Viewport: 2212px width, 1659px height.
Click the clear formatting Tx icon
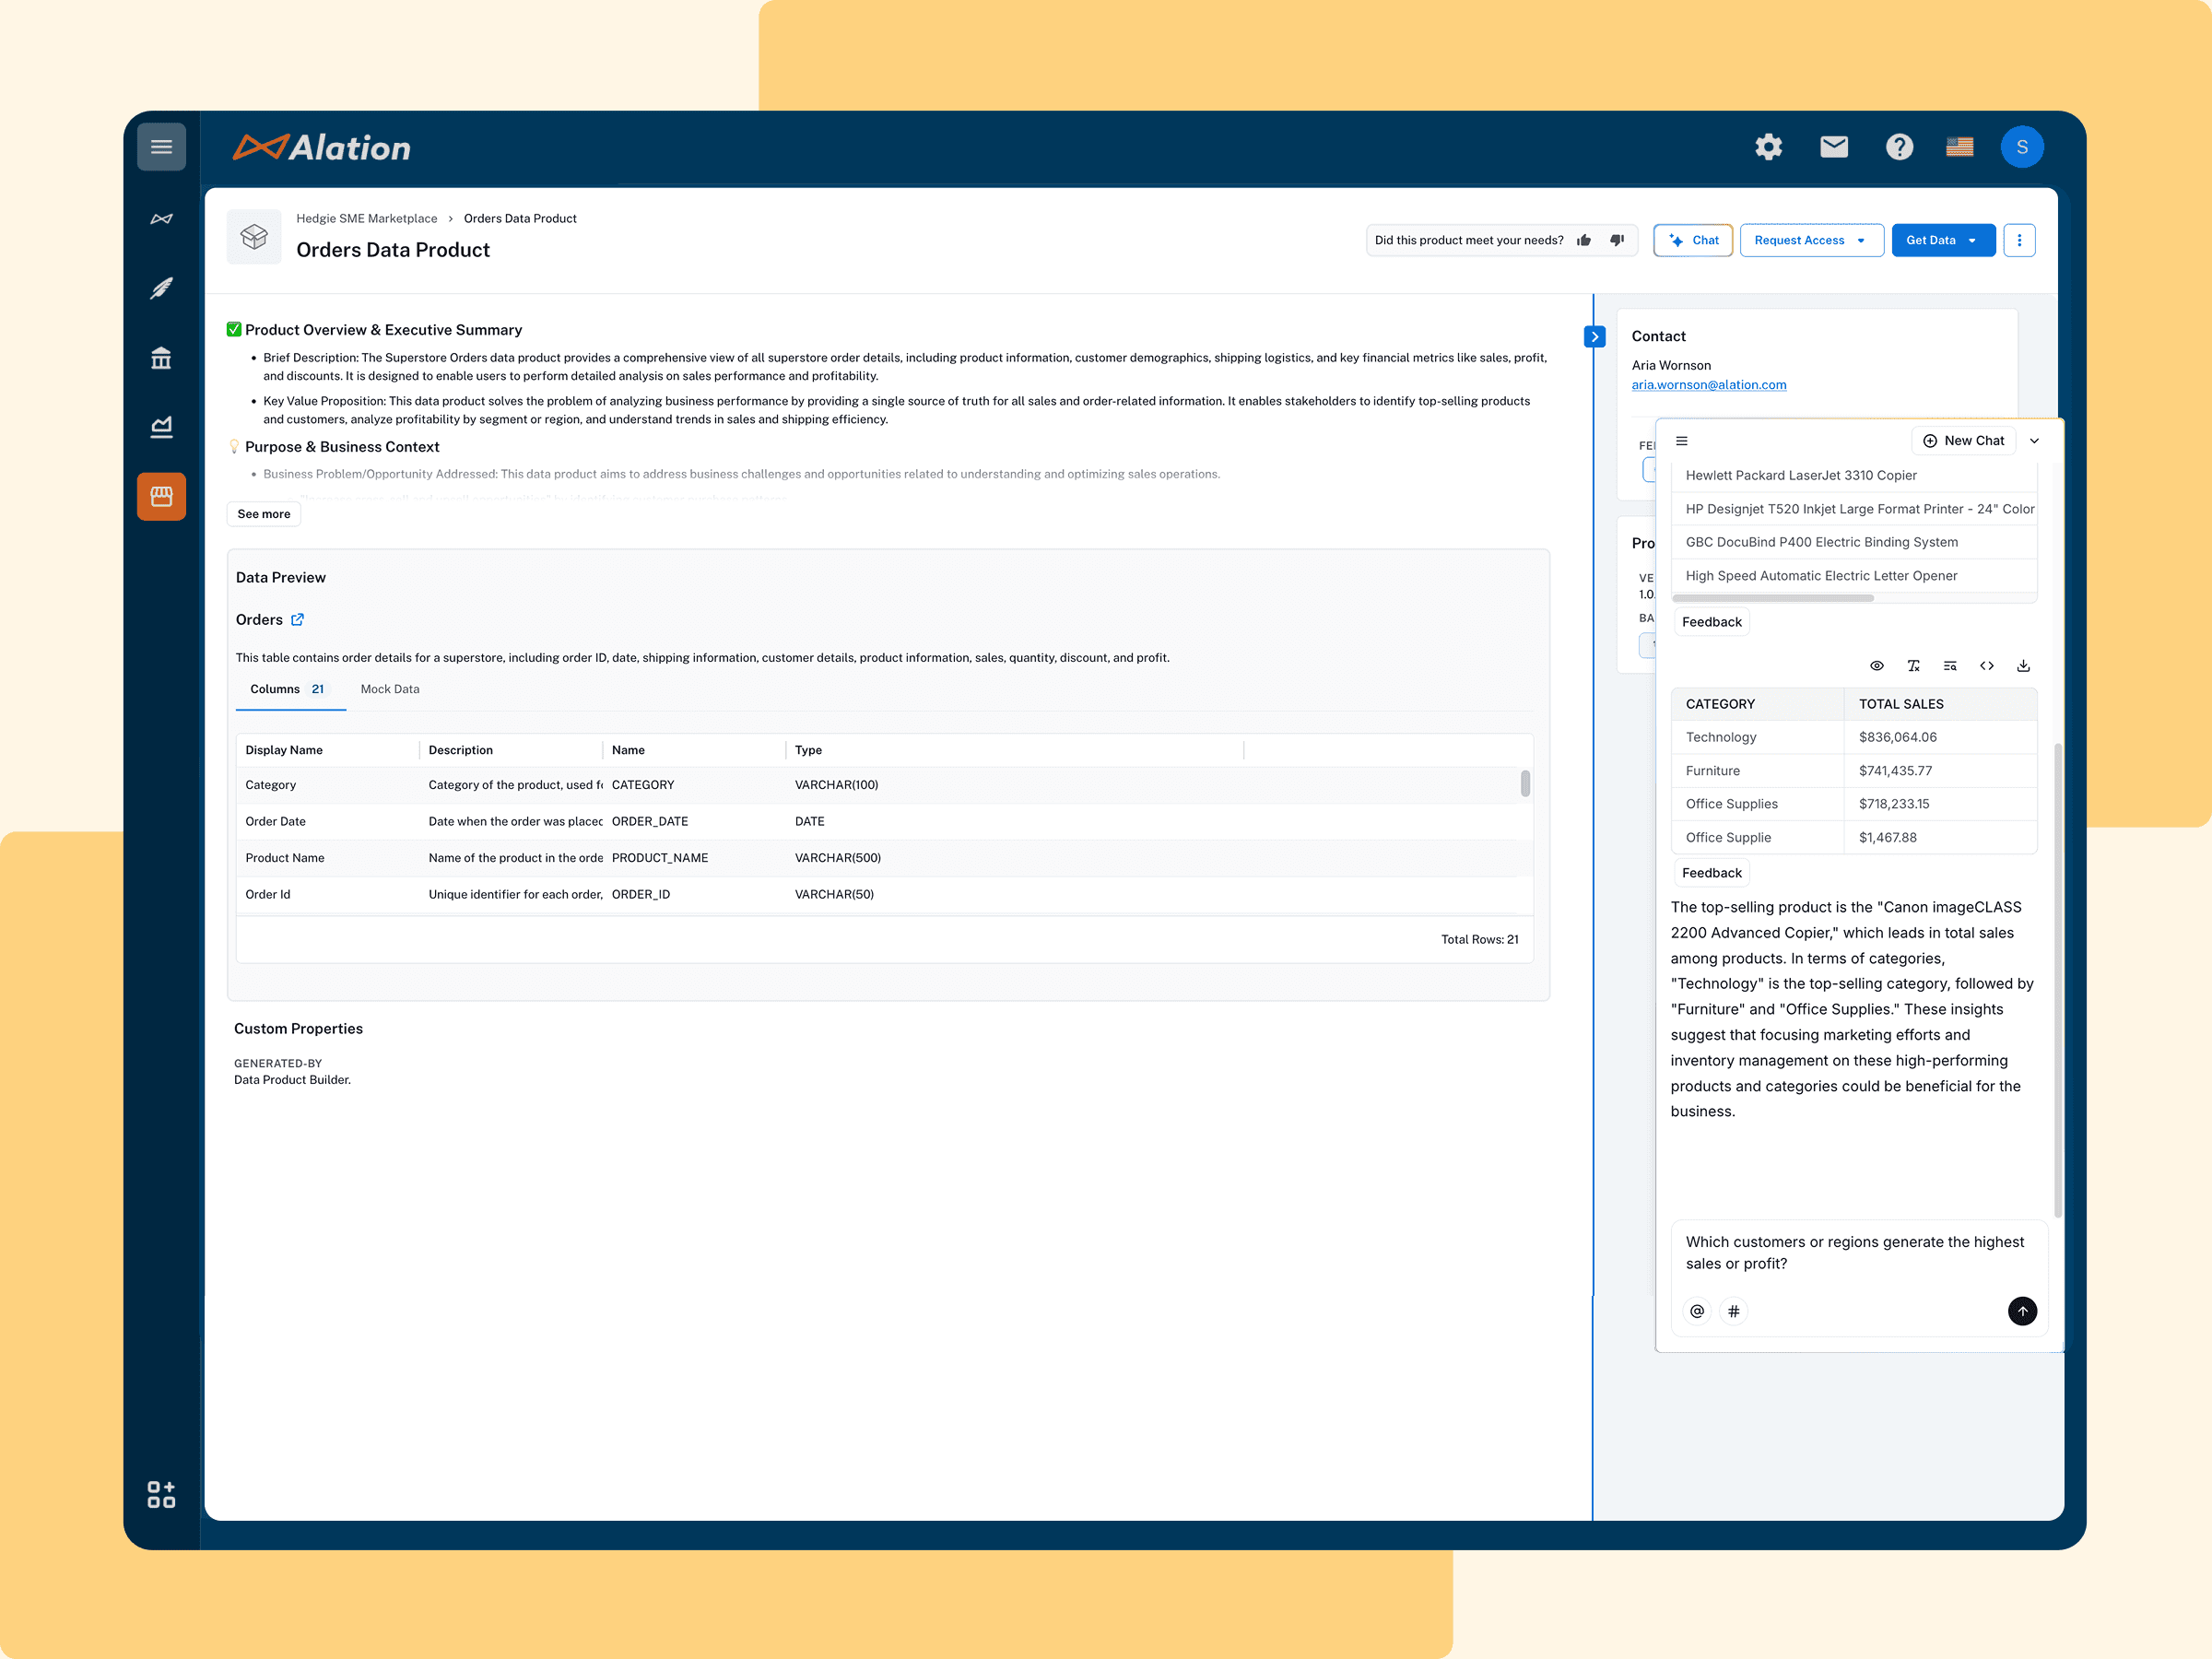point(1913,666)
